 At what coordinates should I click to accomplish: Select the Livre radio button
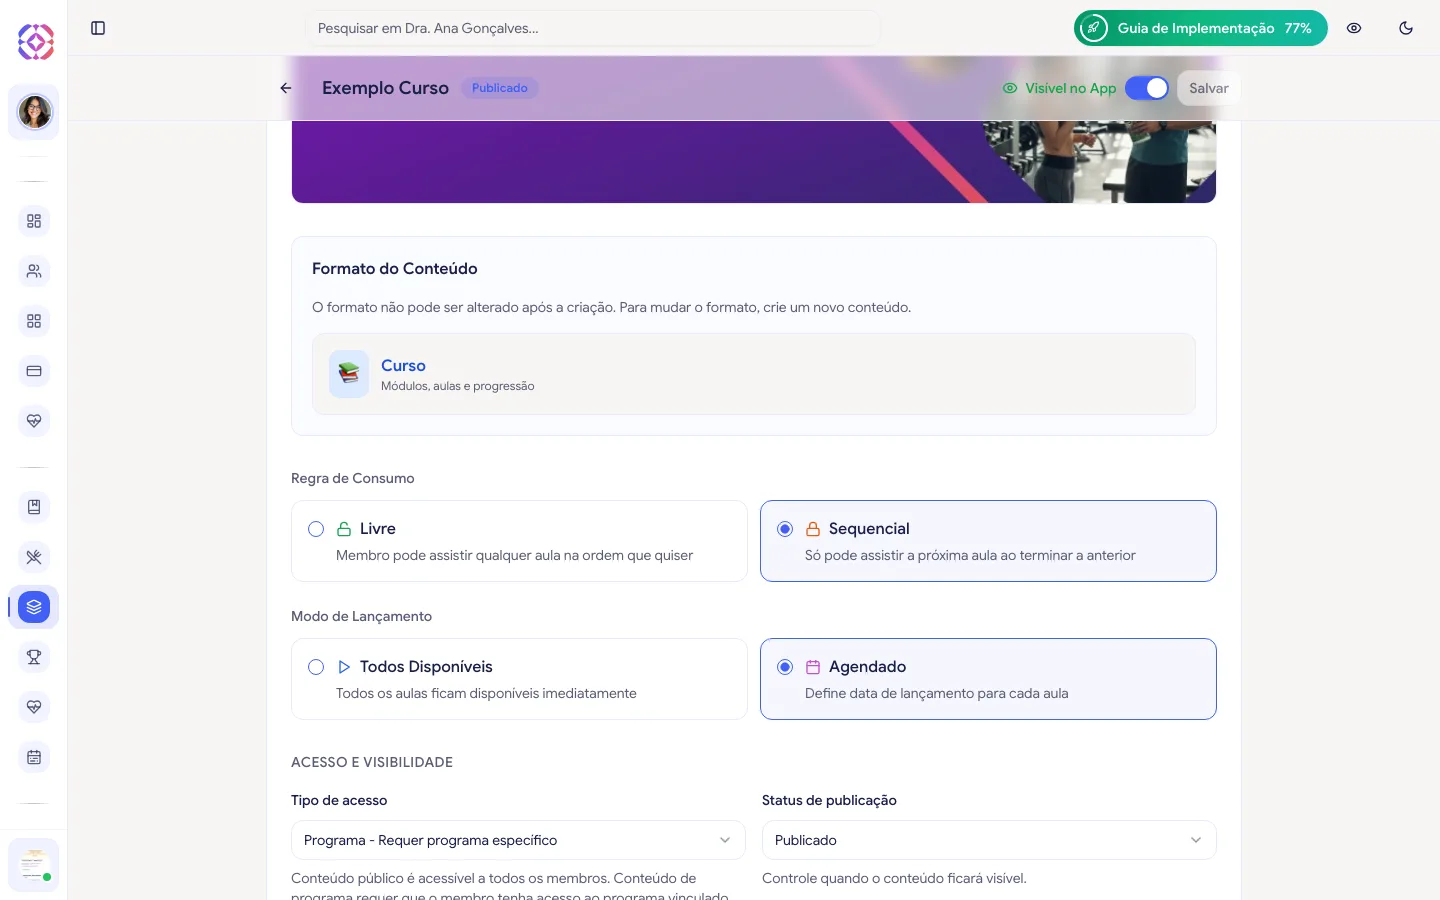(x=316, y=529)
